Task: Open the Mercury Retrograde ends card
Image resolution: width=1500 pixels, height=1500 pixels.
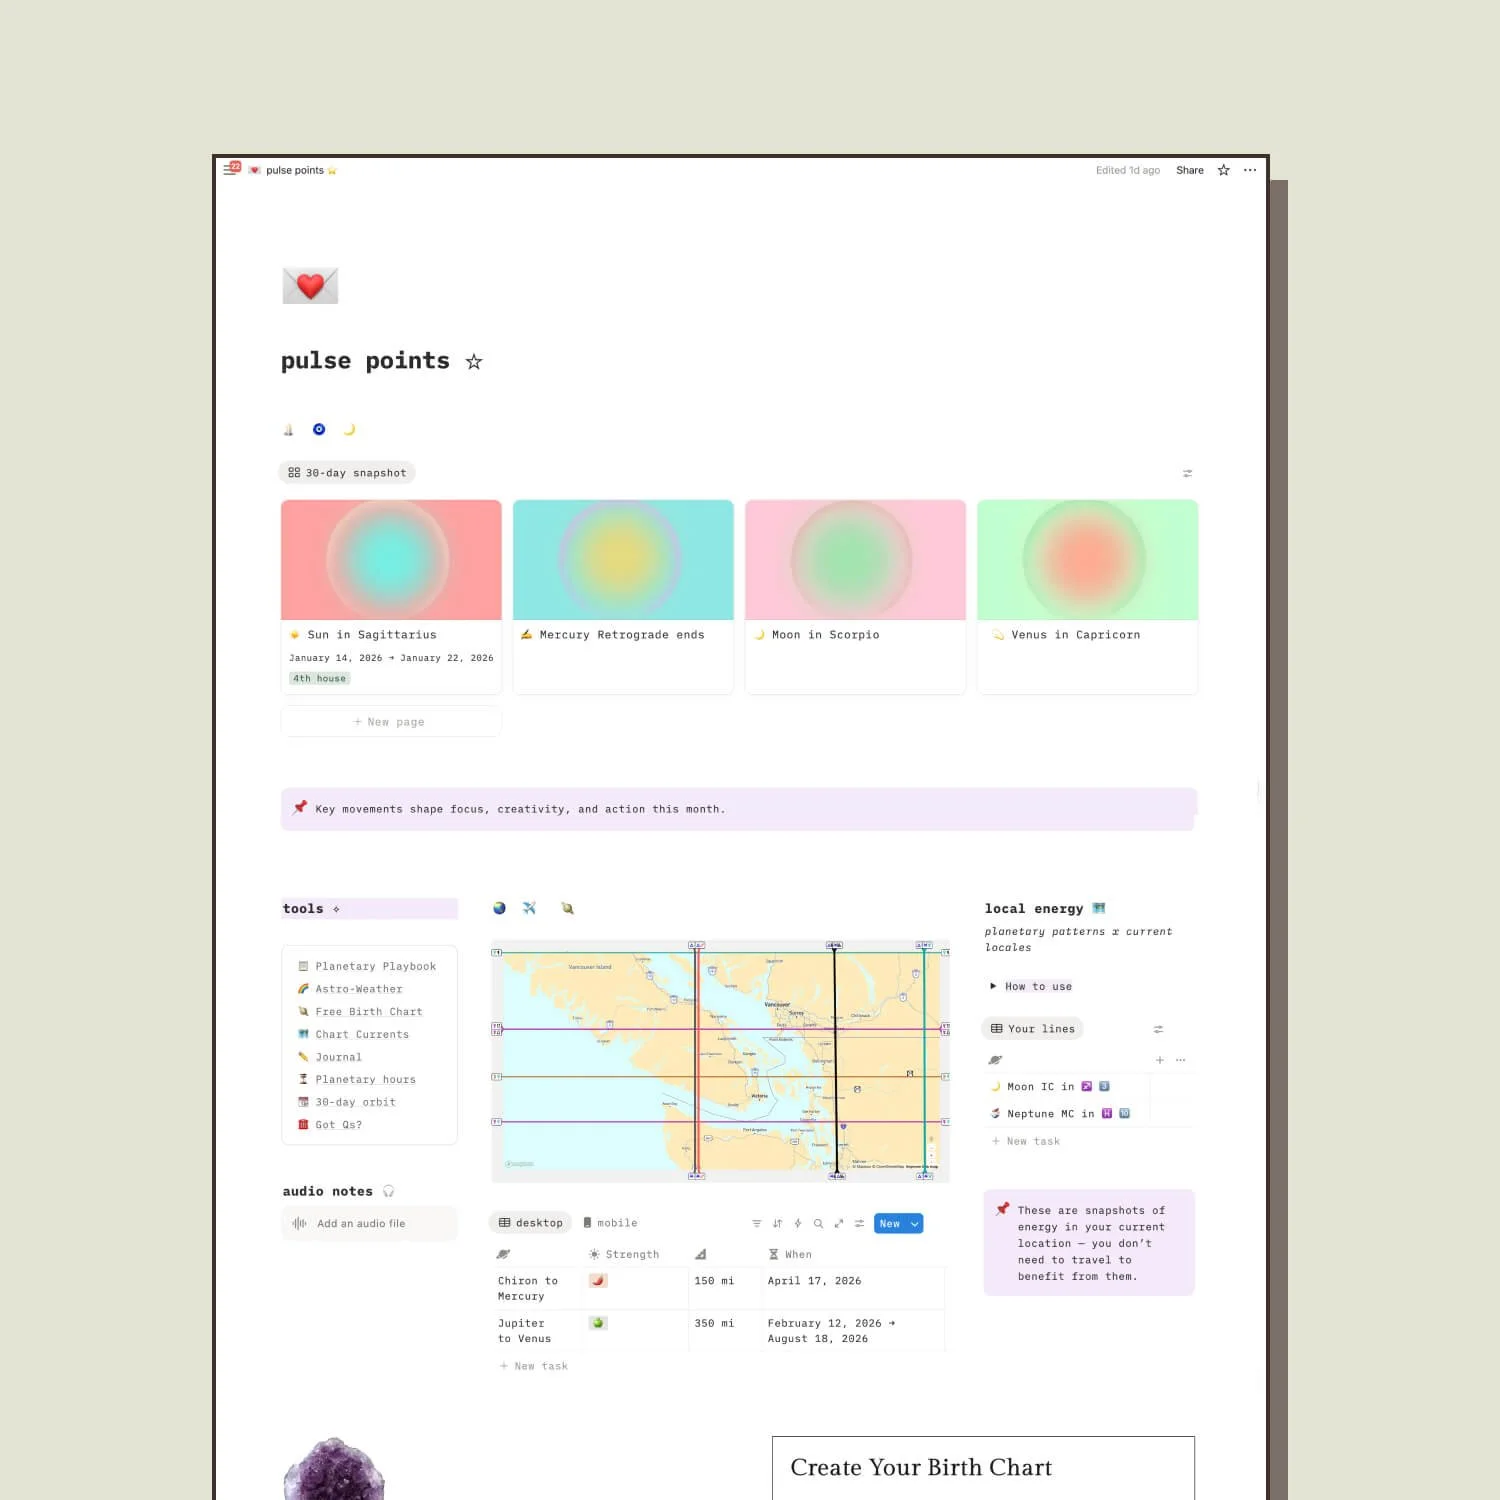Action: coord(623,596)
